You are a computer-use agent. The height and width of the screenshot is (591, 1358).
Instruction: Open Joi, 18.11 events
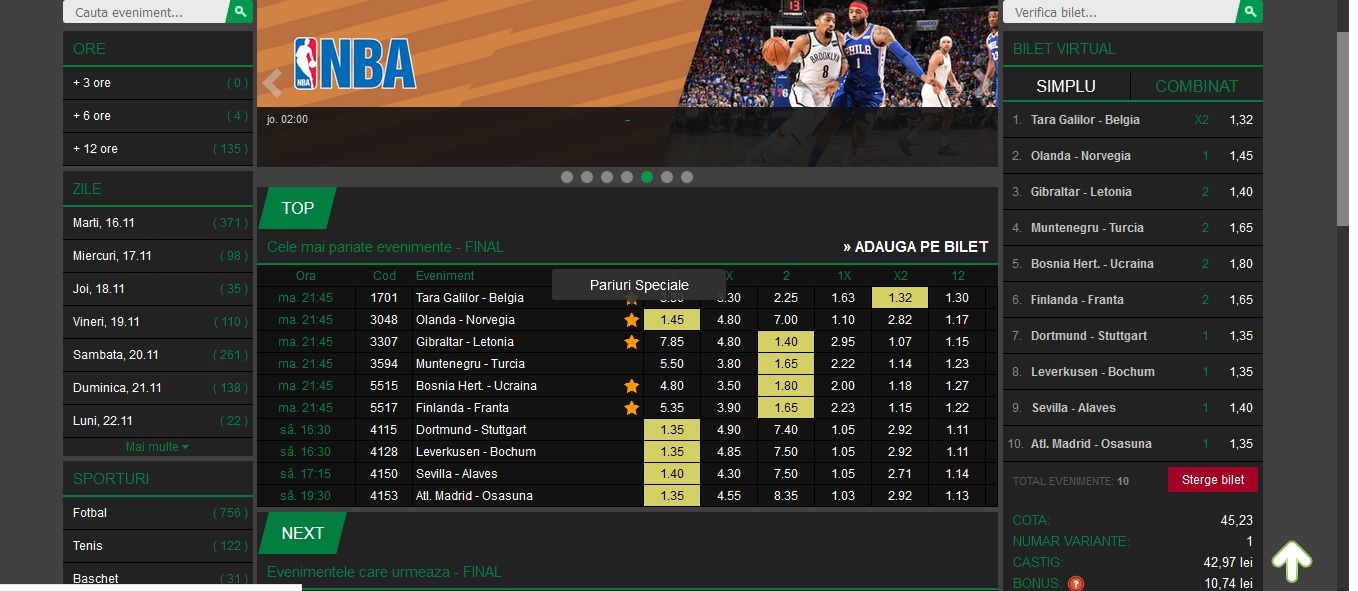pos(158,289)
